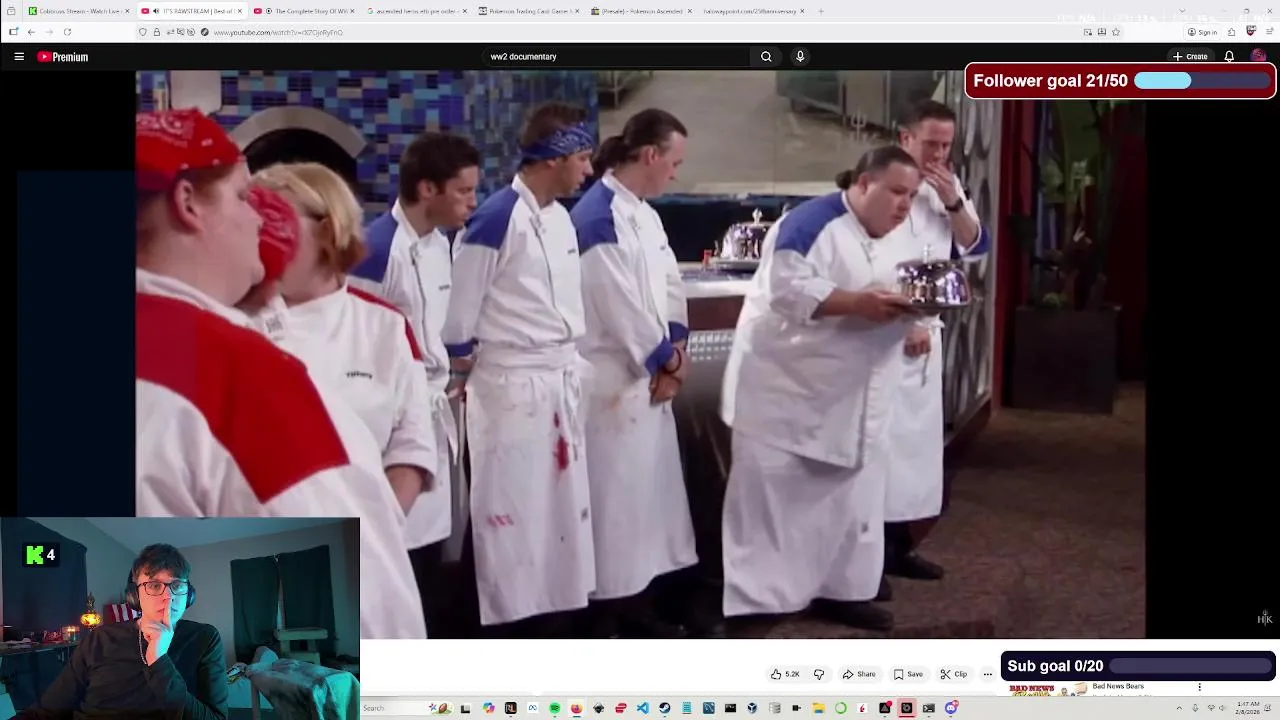Screen dimensions: 1280x720
Task: Open options menu for Bad News Bears
Action: point(1199,687)
